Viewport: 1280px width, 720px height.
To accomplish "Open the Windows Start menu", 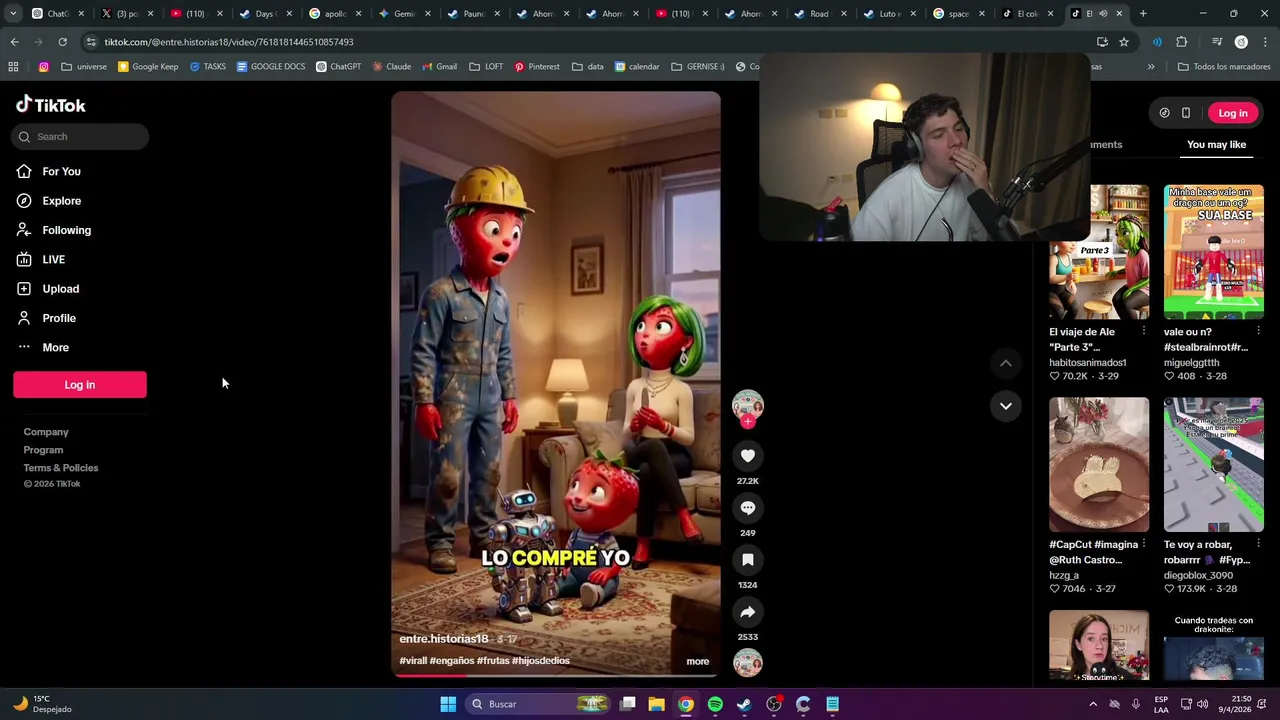I will point(448,704).
